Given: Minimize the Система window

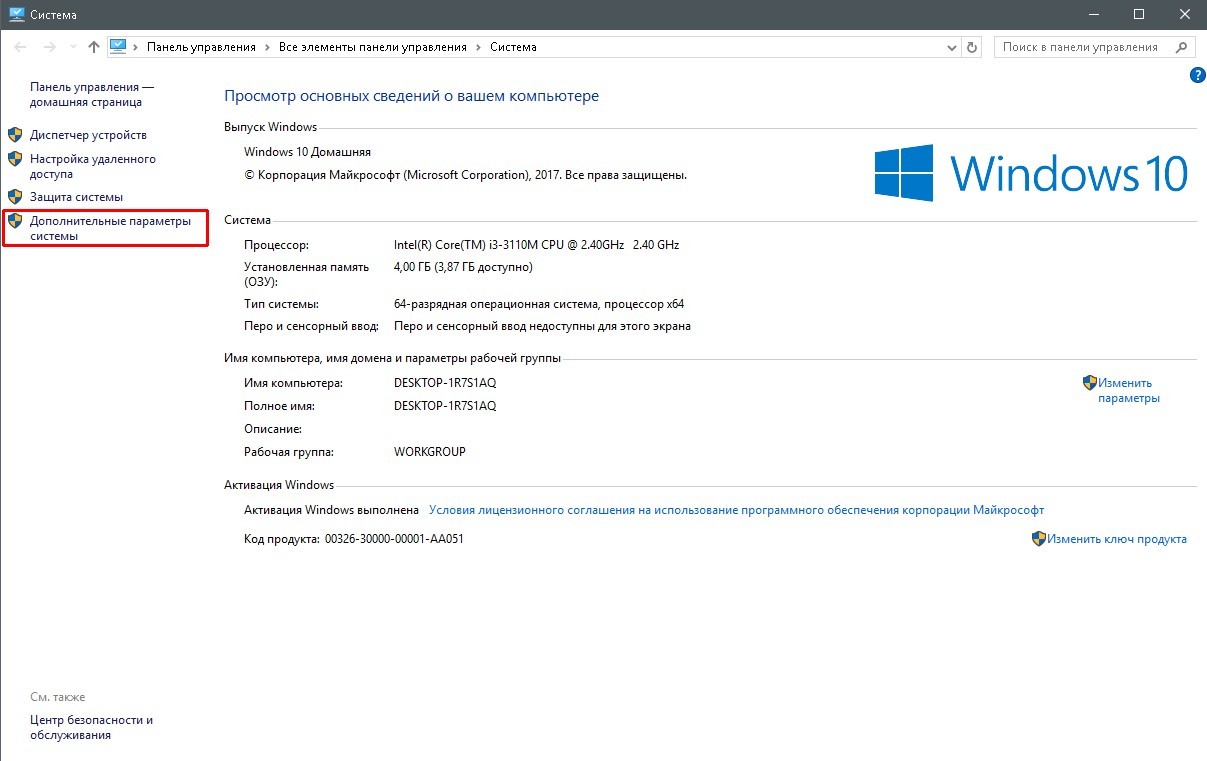Looking at the screenshot, I should click(x=1093, y=15).
